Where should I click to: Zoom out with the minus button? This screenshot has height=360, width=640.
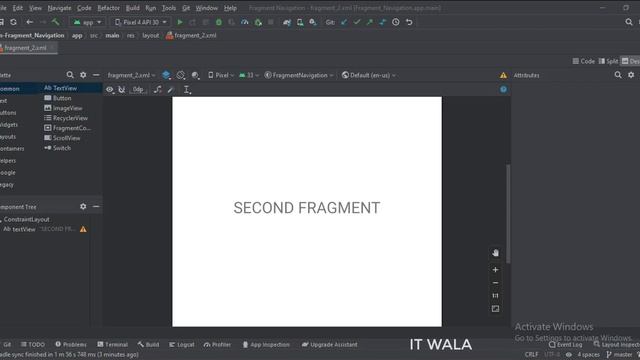[496, 283]
